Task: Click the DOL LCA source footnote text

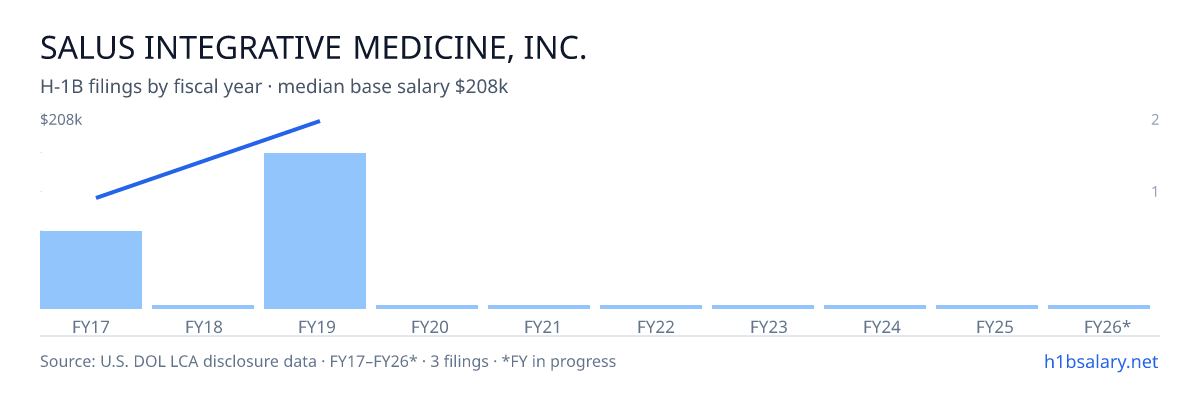Action: 328,361
